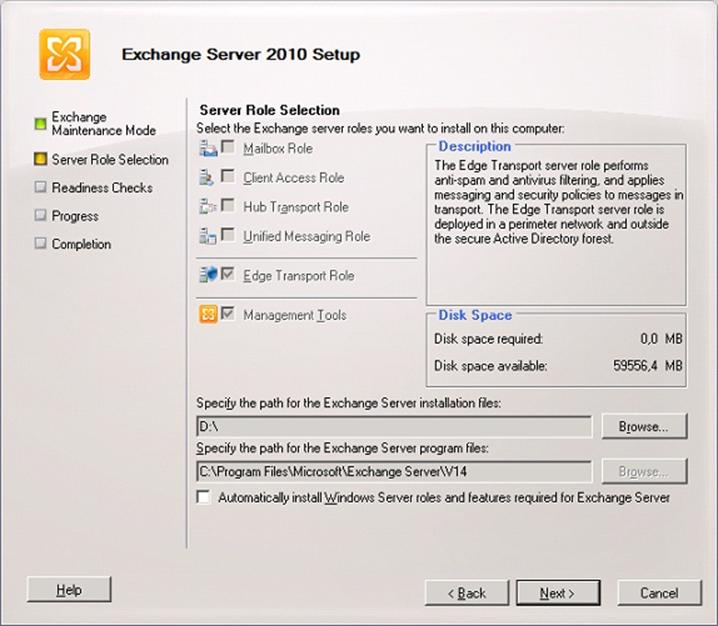Click the installation files path field showing D:\
718x626 pixels.
click(x=394, y=427)
